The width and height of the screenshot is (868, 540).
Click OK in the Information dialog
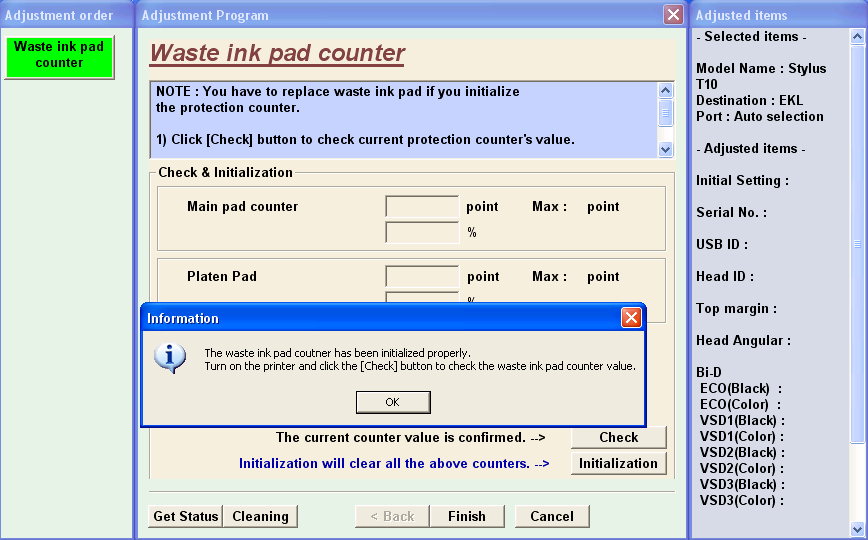point(393,402)
